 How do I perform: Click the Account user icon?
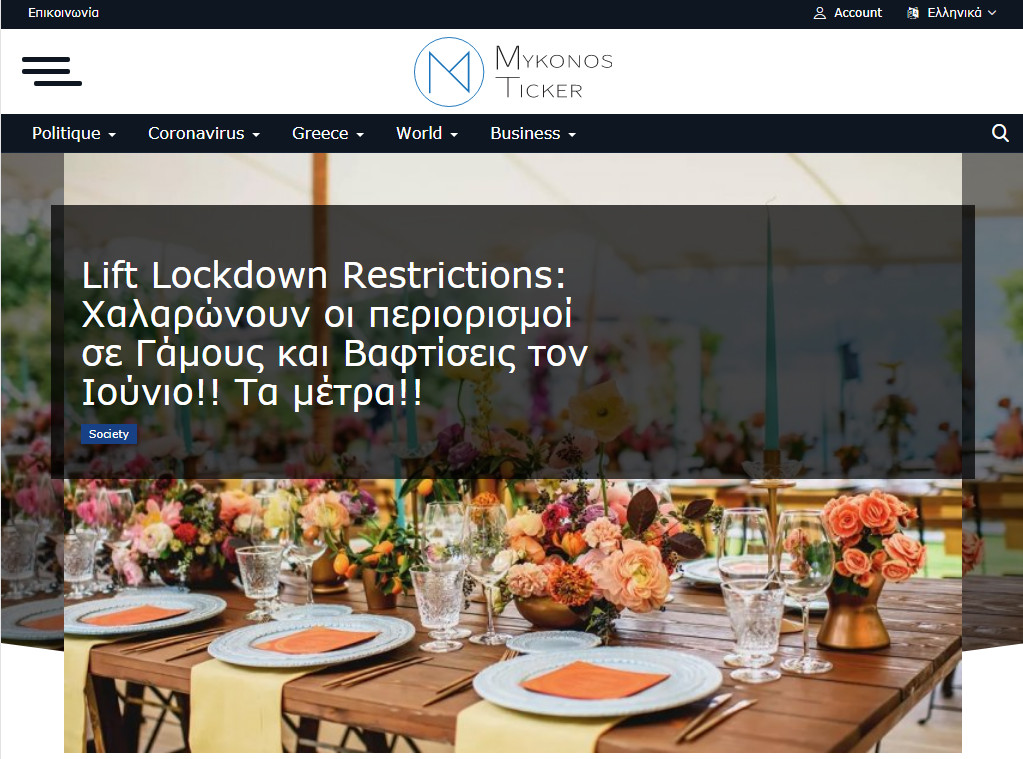(x=819, y=13)
